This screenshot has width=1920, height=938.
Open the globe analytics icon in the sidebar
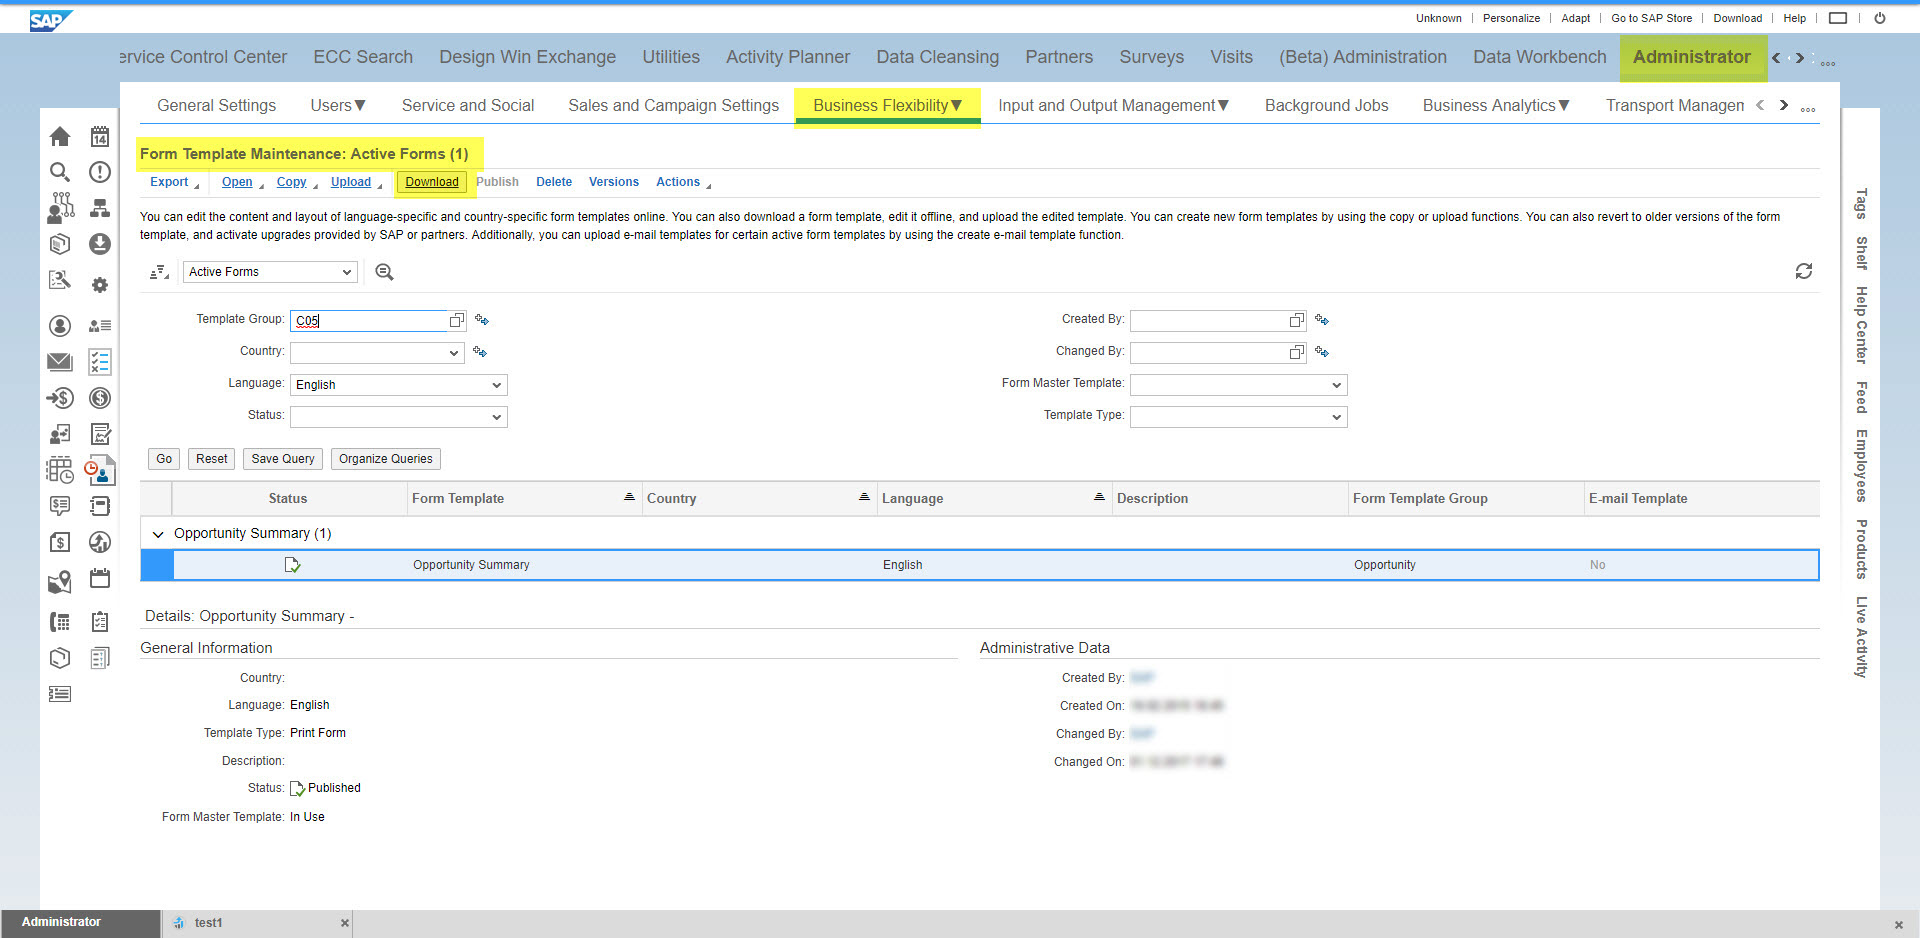click(x=100, y=542)
